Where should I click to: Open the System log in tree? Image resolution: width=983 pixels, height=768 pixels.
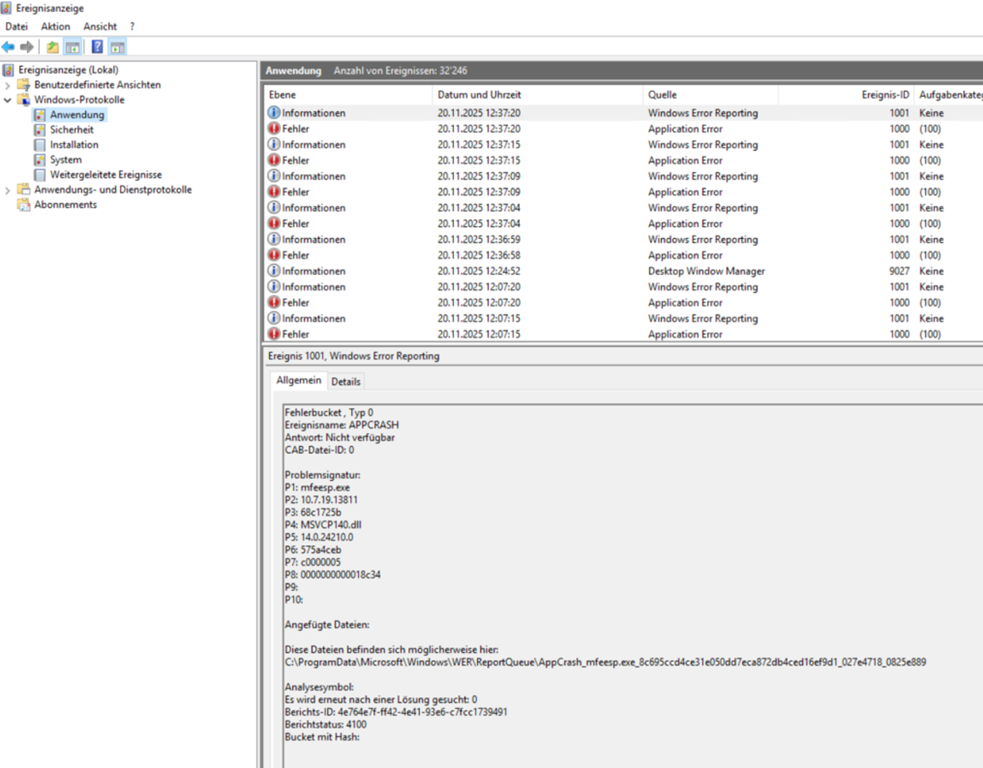tap(65, 160)
